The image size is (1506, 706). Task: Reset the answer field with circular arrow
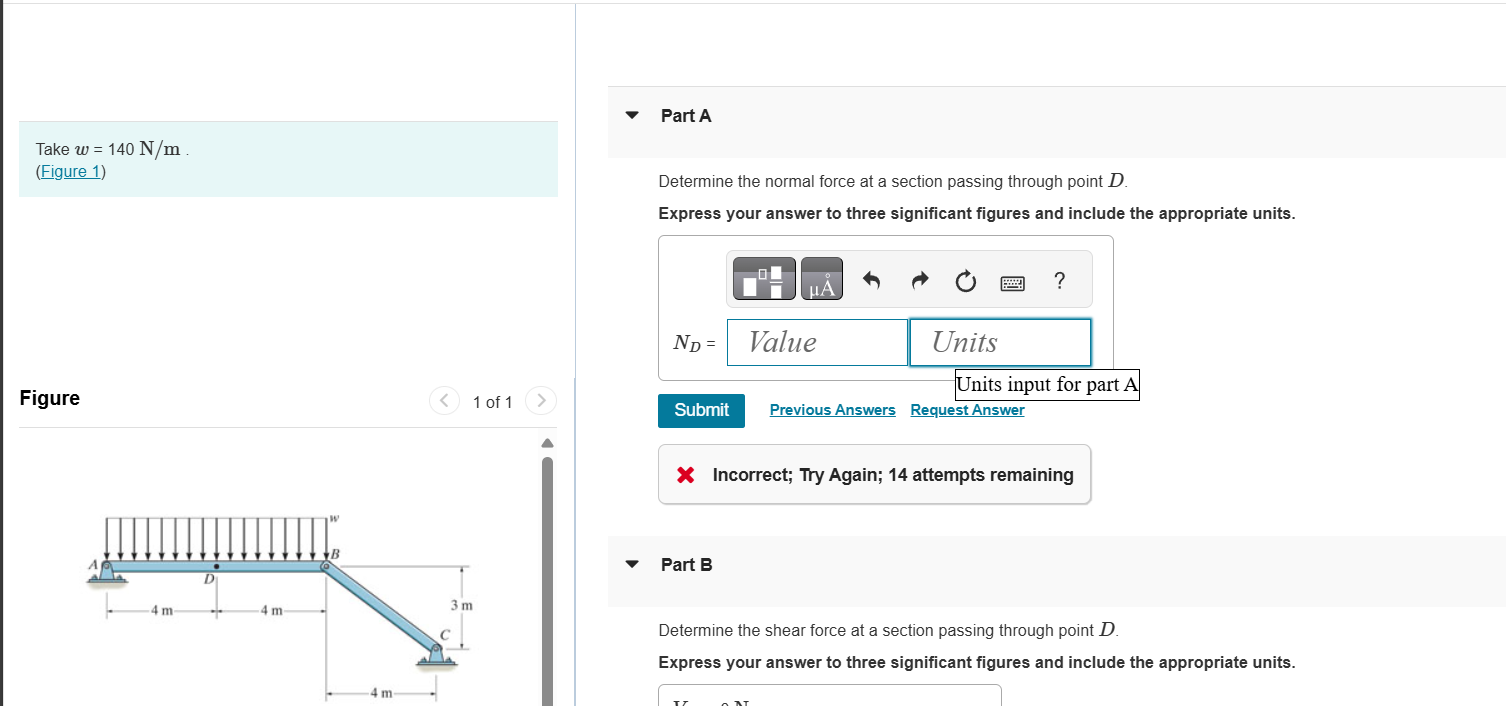tap(965, 282)
